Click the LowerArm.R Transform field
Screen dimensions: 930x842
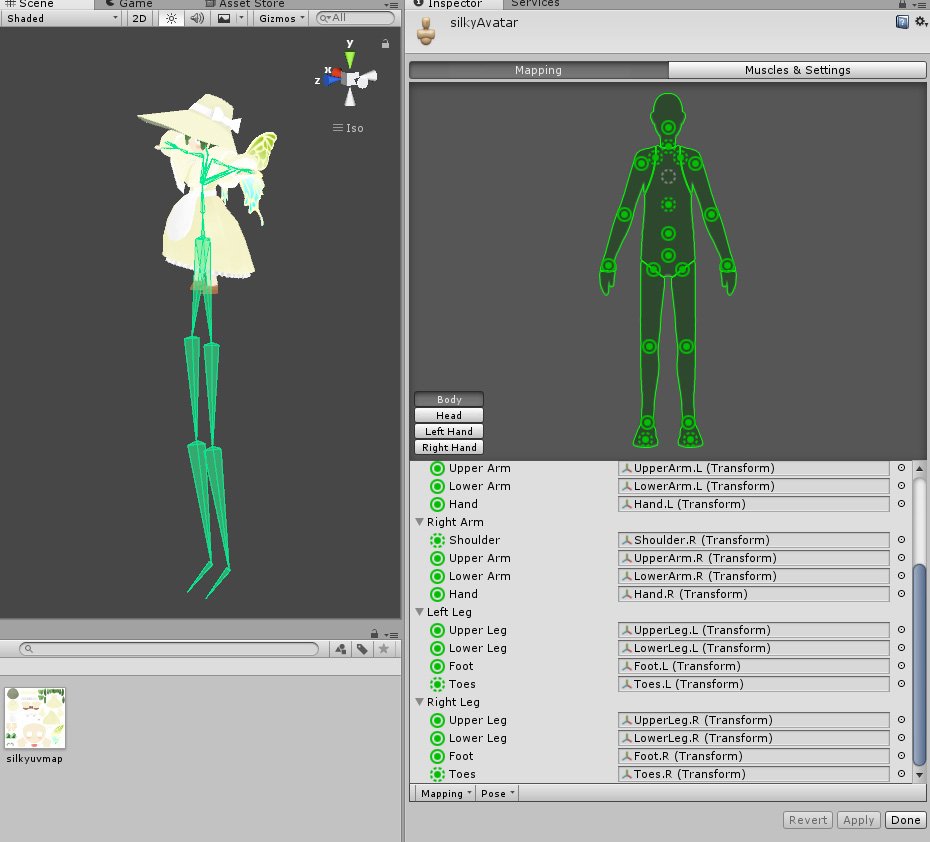[x=753, y=576]
